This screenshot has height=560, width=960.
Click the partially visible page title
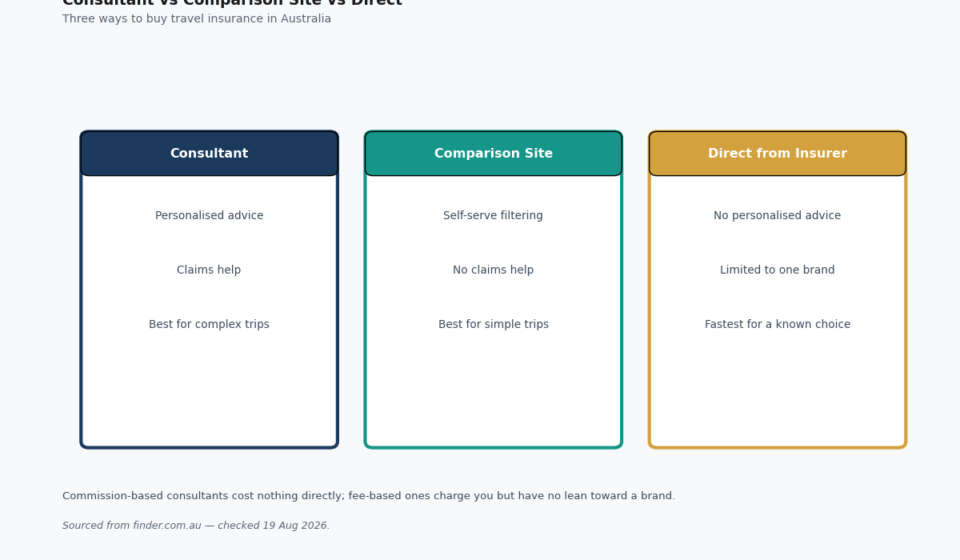pyautogui.click(x=232, y=3)
